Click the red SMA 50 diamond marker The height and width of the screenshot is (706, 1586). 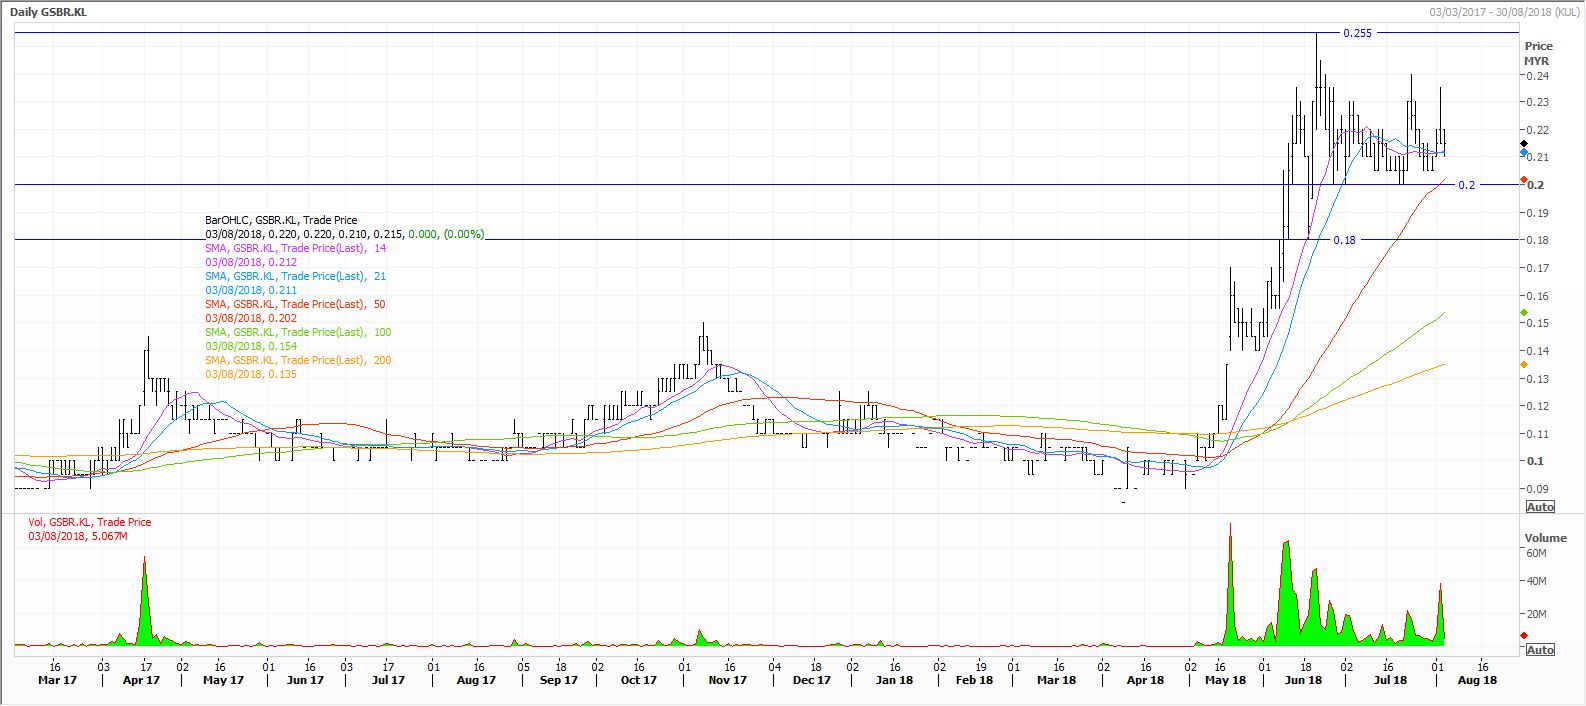click(1523, 180)
